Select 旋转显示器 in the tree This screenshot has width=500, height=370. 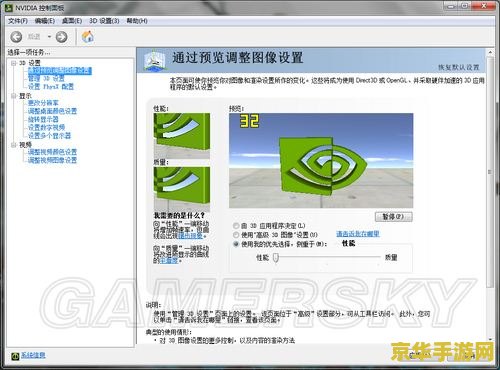43,119
